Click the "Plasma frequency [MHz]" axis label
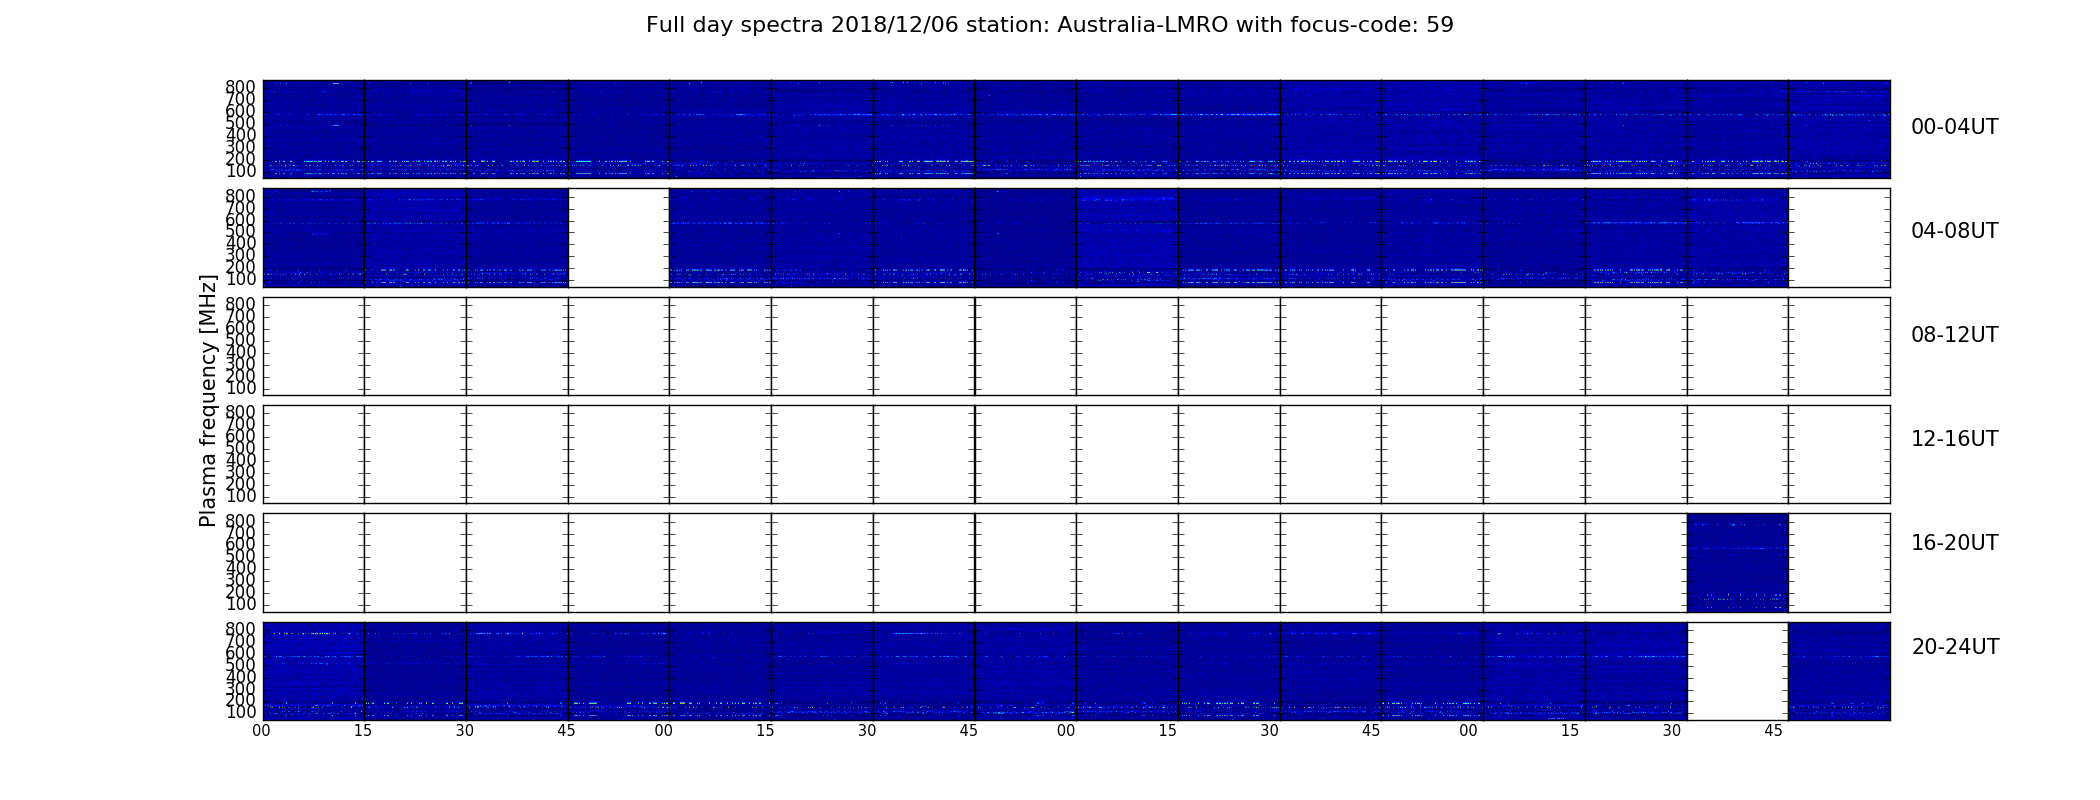This screenshot has height=800, width=2100. click(208, 400)
